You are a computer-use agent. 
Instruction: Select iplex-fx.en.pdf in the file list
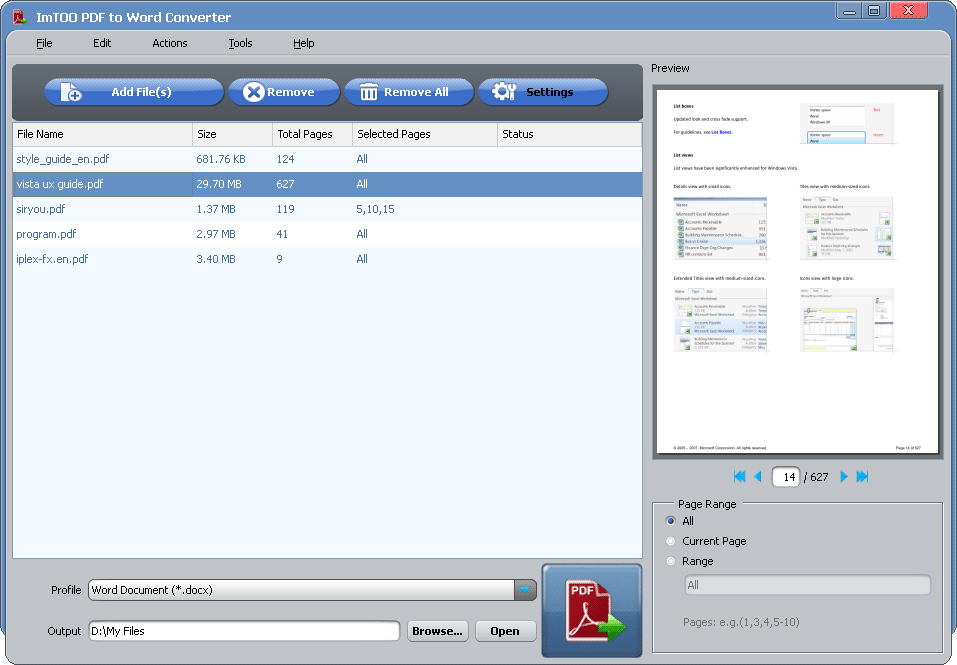52,259
